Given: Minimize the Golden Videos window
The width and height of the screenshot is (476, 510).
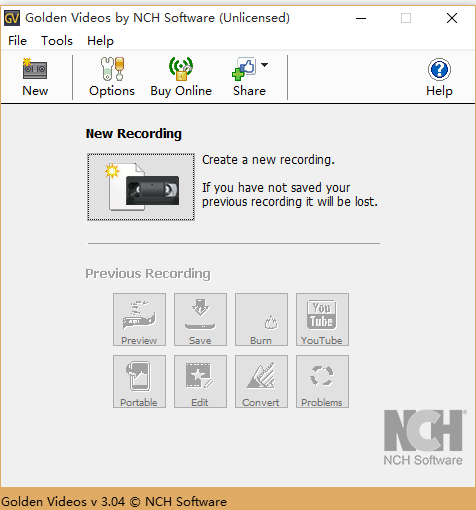Looking at the screenshot, I should tap(361, 18).
